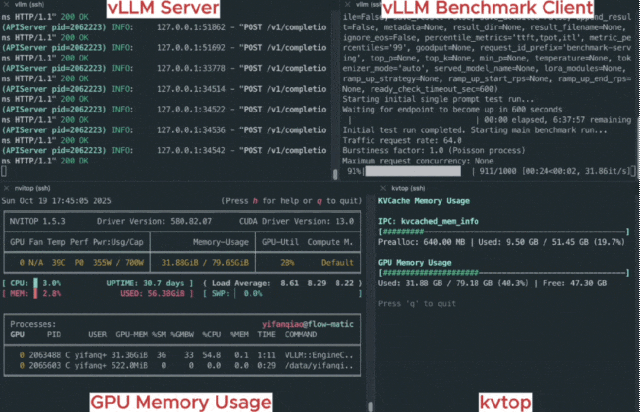Click the MEM usage bar in nvitop
The height and width of the screenshot is (412, 640).
(36, 293)
